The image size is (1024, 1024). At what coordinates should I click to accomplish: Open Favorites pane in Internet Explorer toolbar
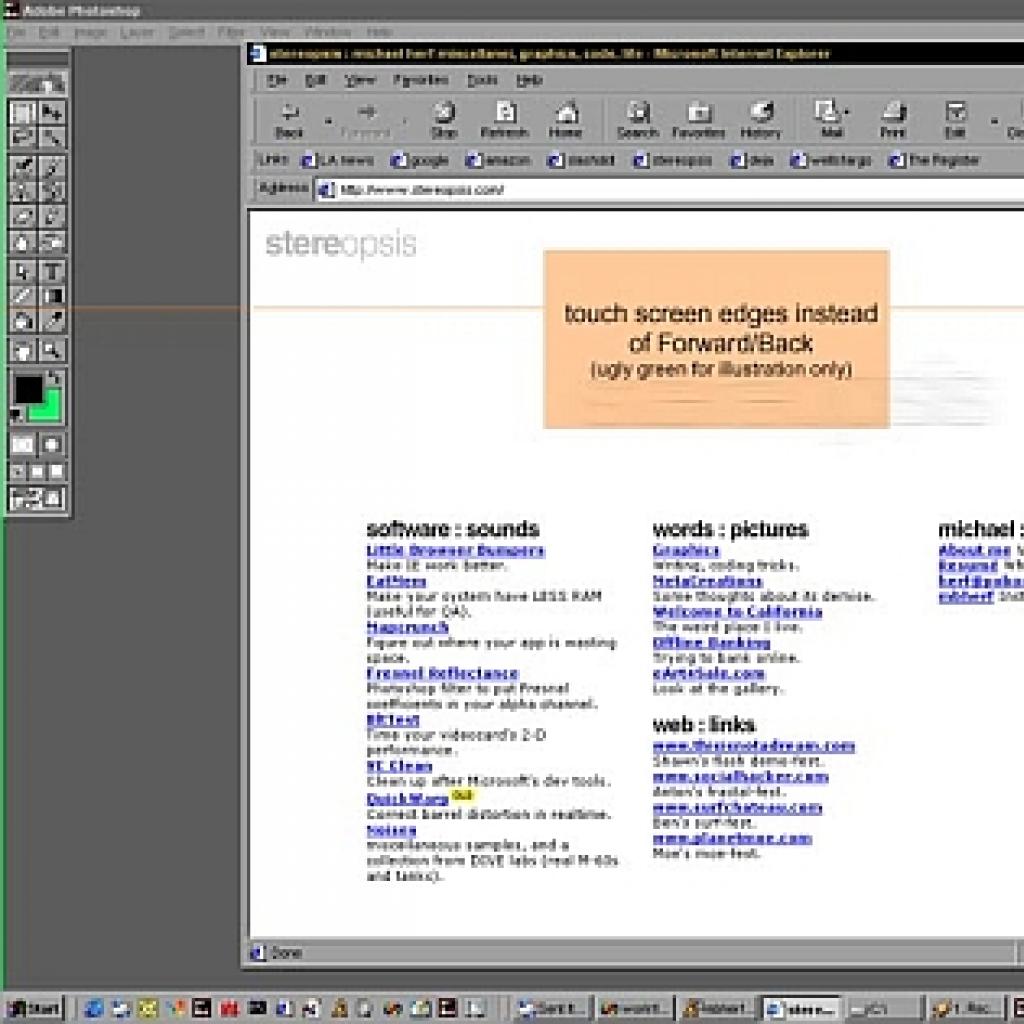click(699, 120)
